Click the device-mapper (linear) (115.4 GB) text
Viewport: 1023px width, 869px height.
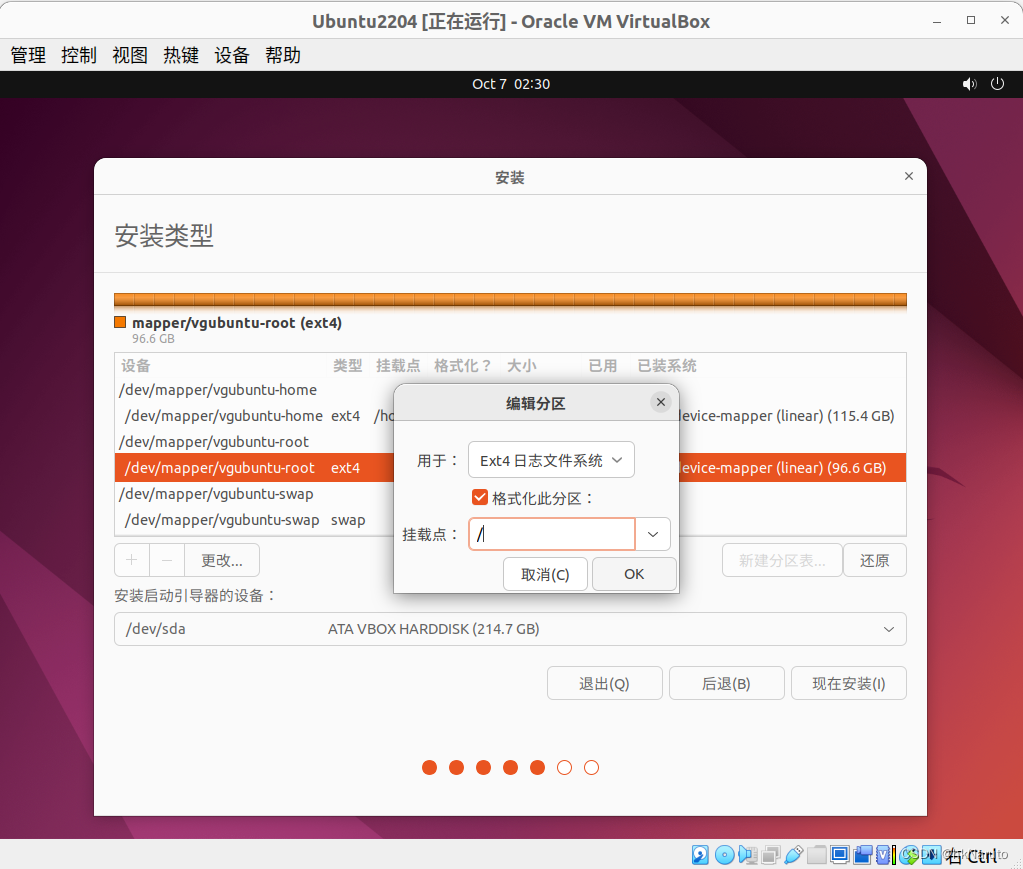(787, 416)
